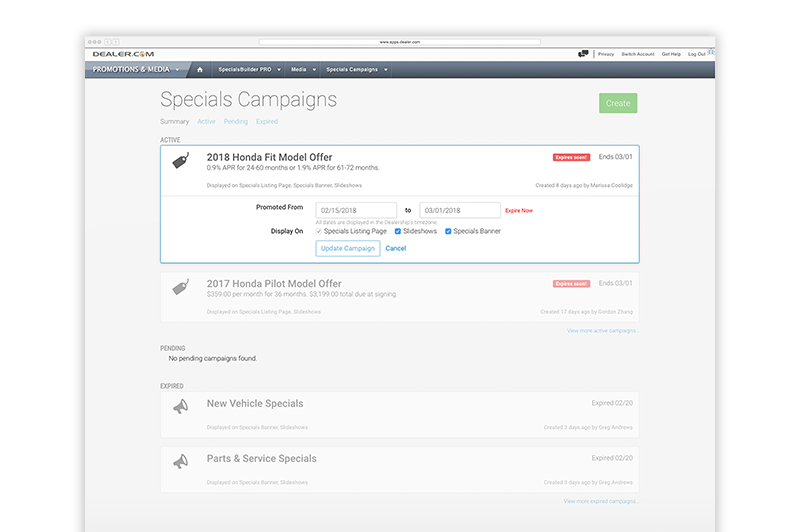800x532 pixels.
Task: Open the 2018 Honda Fit Model Offer title
Action: pos(269,157)
